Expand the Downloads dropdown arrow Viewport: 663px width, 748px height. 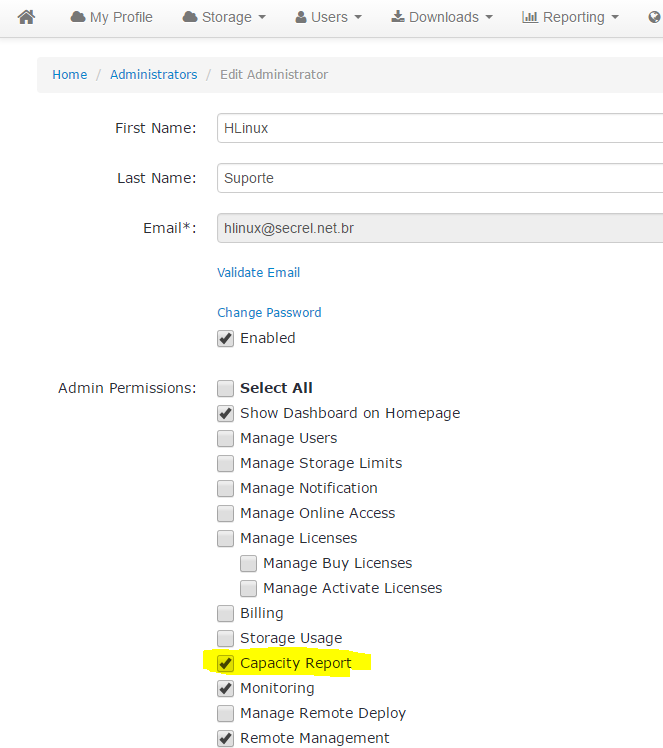point(489,18)
